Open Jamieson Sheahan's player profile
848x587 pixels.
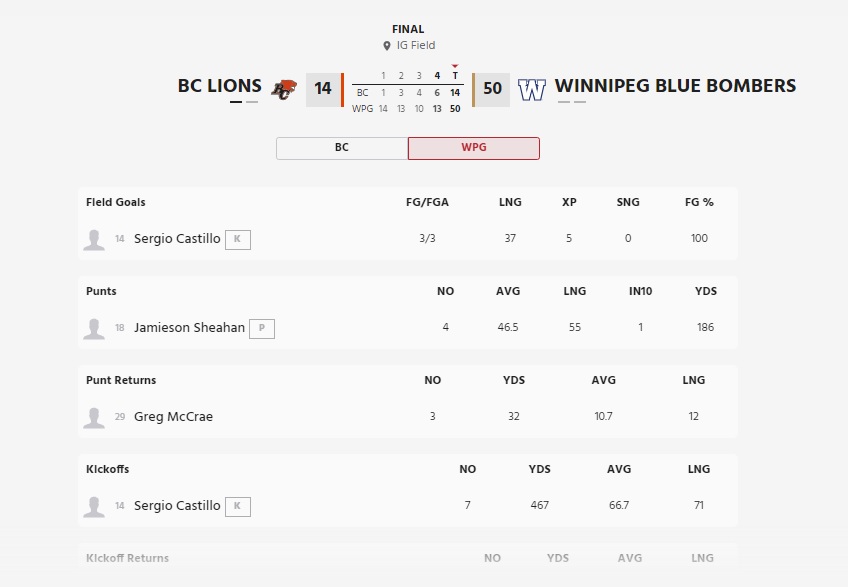click(189, 328)
